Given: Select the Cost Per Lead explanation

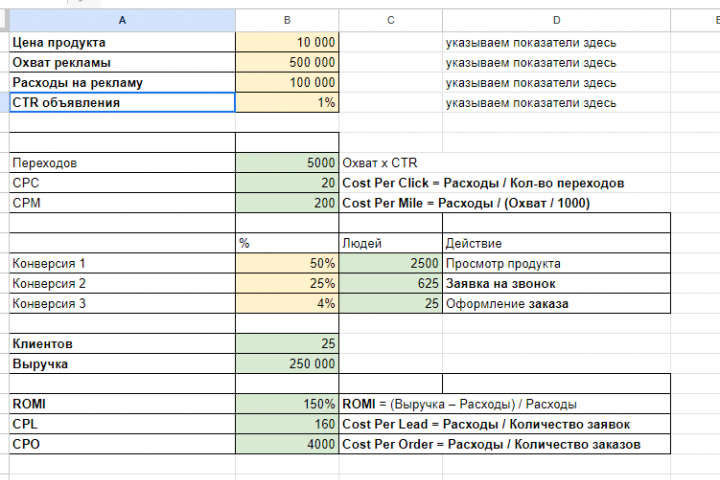Looking at the screenshot, I should click(x=486, y=424).
